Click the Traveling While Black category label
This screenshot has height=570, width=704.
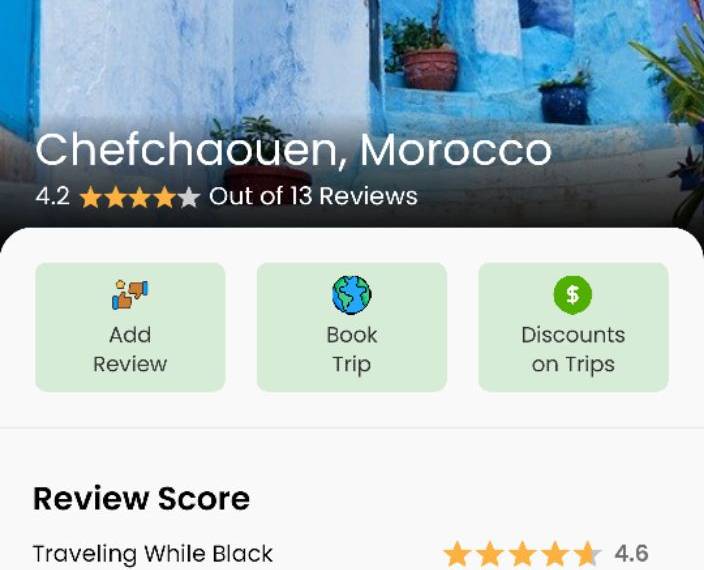(x=153, y=554)
